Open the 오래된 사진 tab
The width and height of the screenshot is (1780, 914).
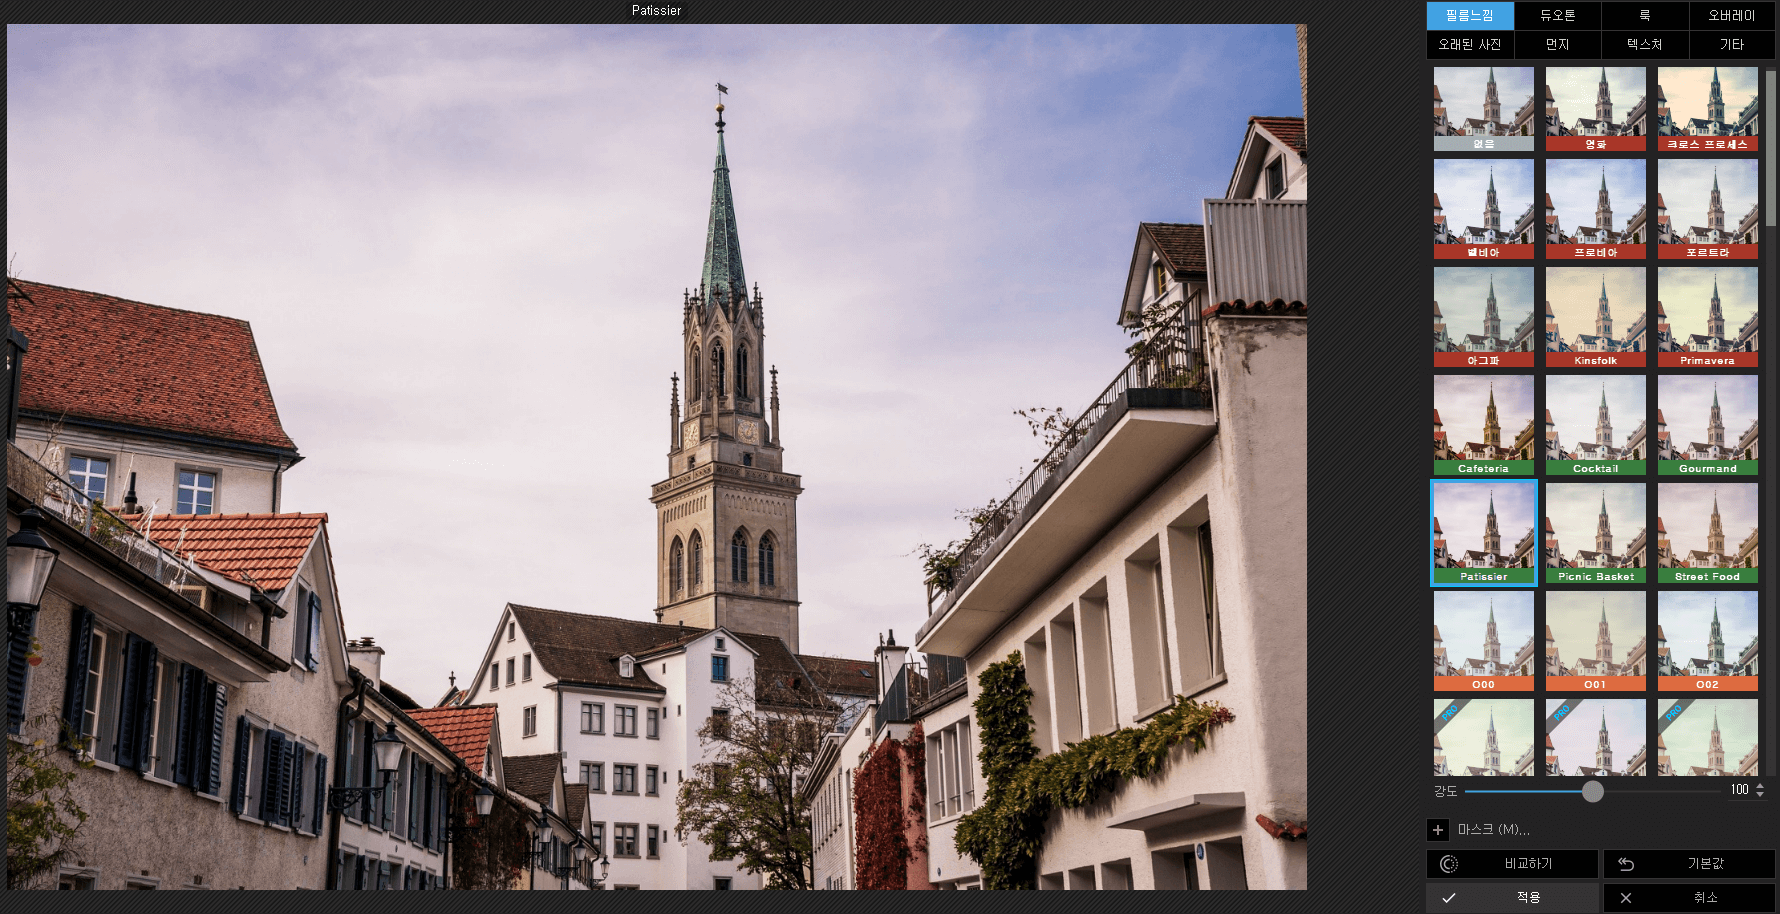[1469, 45]
